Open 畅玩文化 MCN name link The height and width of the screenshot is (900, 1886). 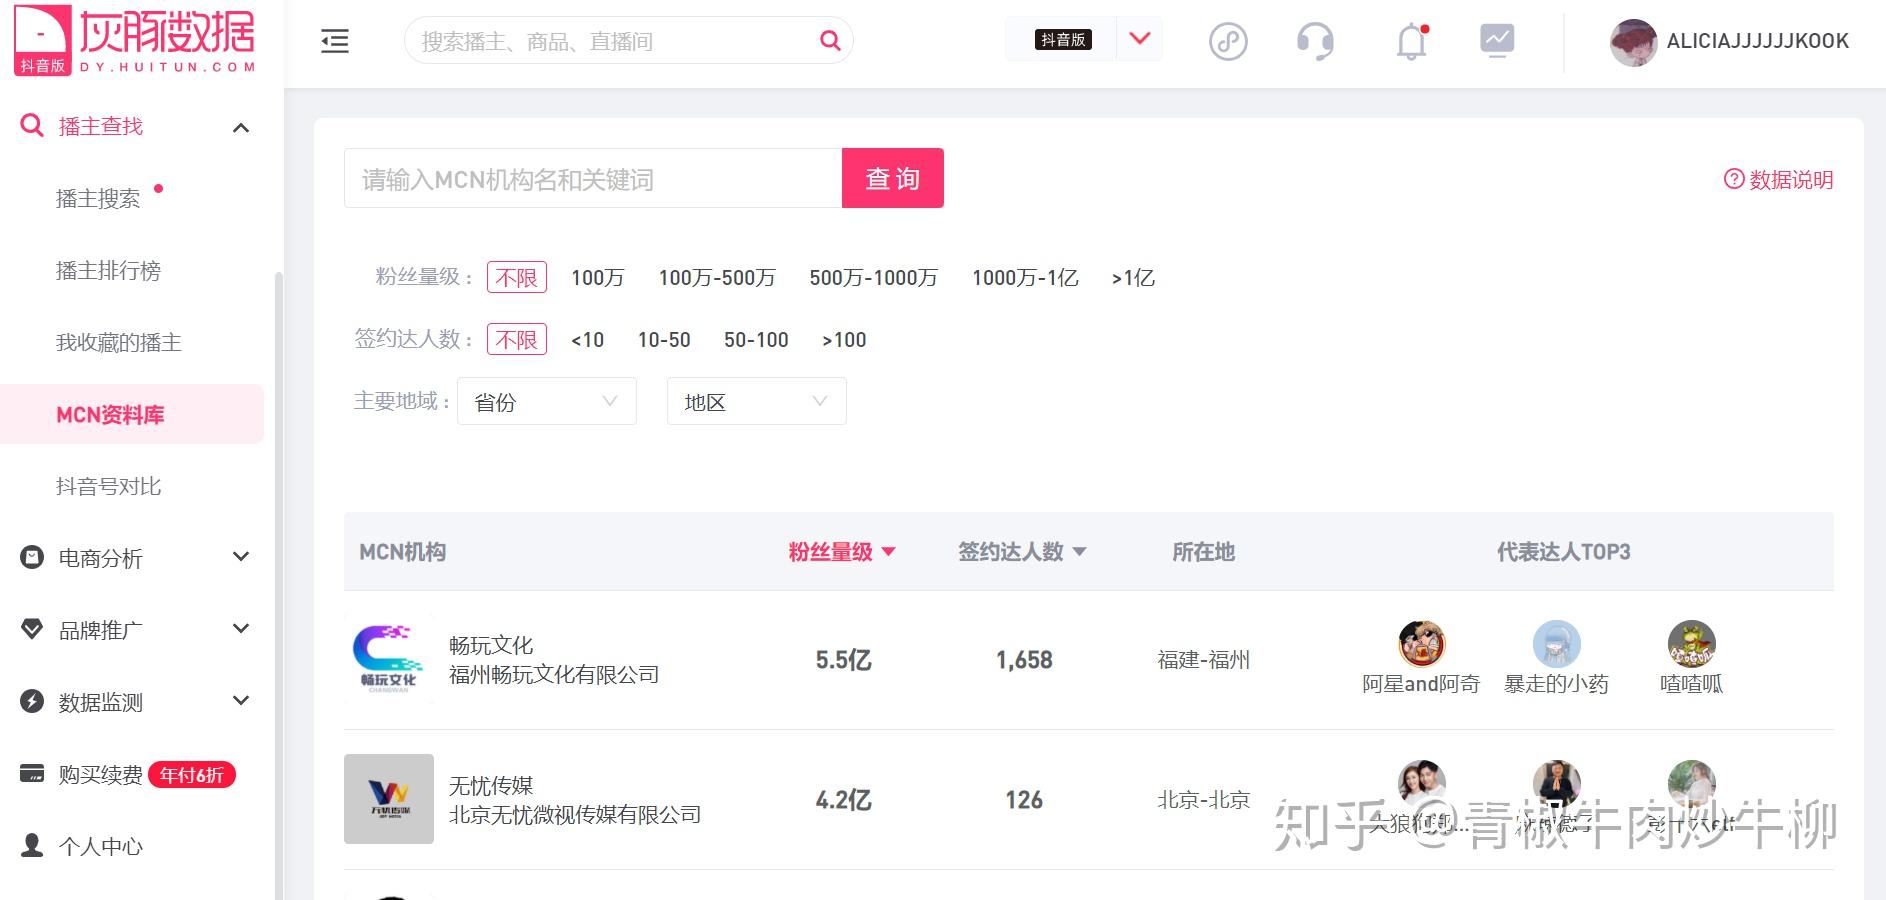tap(491, 645)
